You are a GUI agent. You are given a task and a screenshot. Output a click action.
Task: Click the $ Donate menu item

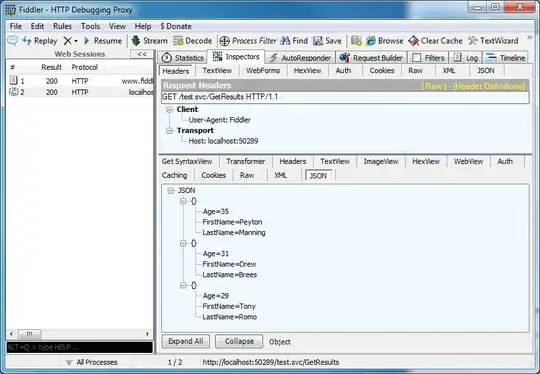pos(176,26)
